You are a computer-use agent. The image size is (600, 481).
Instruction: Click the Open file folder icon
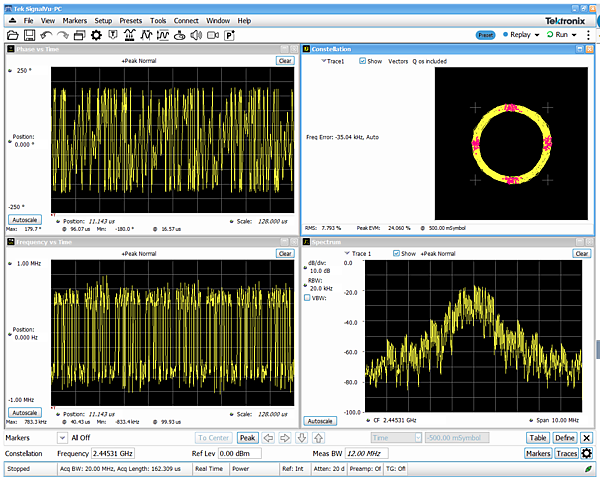point(13,35)
